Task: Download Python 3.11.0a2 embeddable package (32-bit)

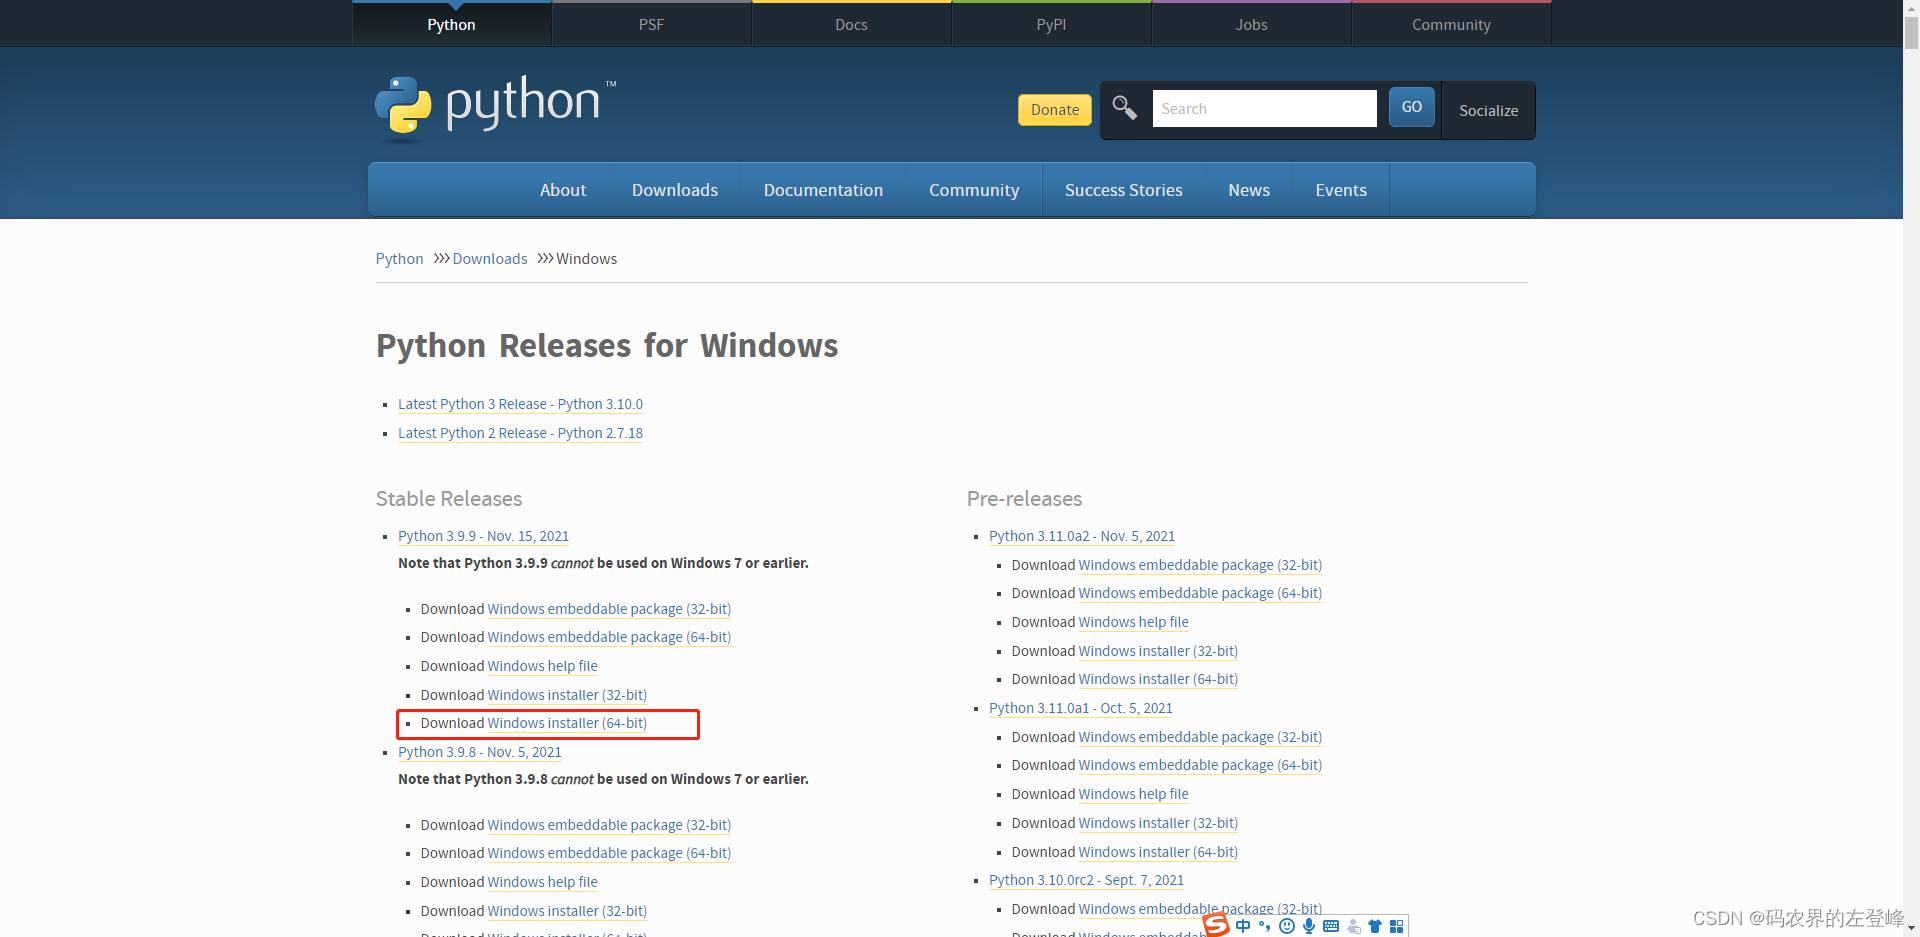Action: pos(1200,565)
